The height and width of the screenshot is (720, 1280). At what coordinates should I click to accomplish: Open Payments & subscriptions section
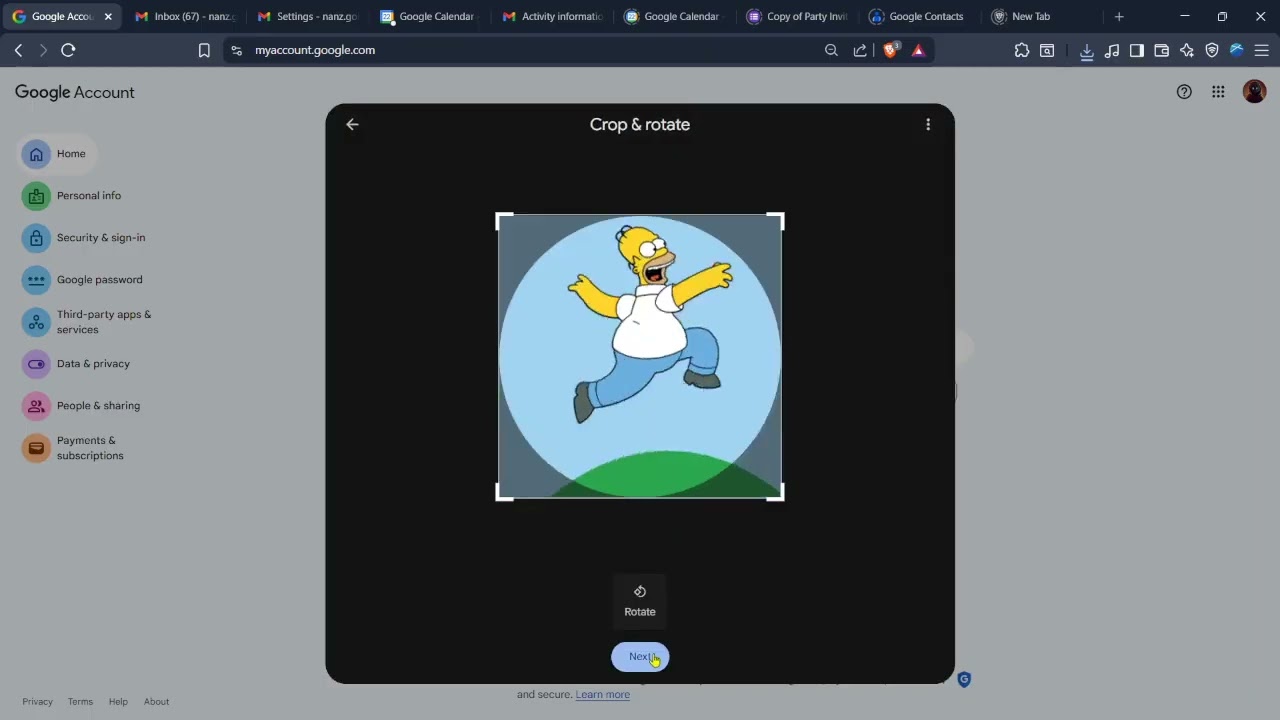[74, 448]
